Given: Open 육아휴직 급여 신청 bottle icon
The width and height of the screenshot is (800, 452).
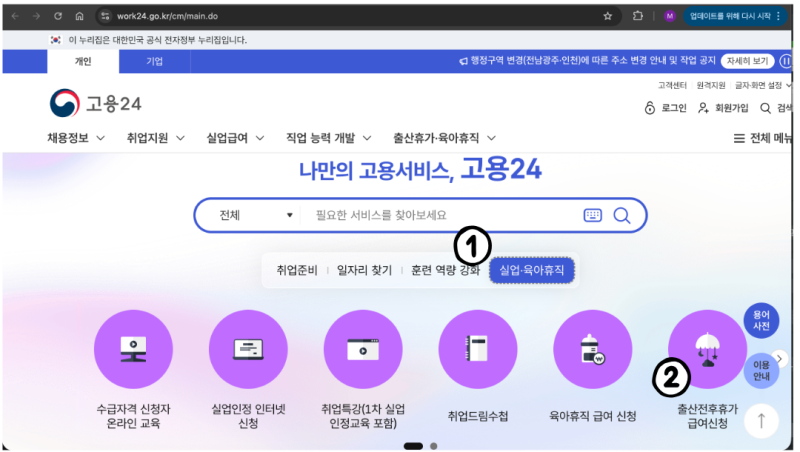Looking at the screenshot, I should 592,349.
